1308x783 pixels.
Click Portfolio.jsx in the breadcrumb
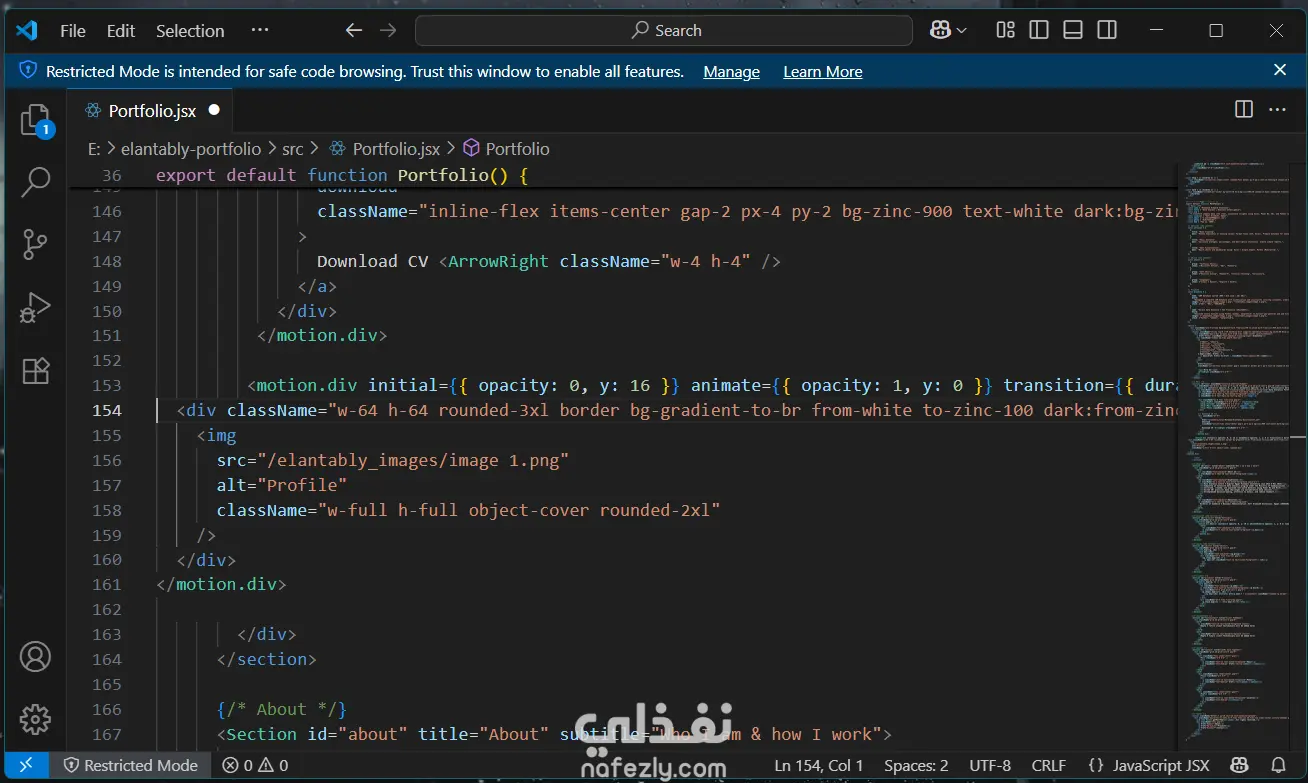(396, 149)
